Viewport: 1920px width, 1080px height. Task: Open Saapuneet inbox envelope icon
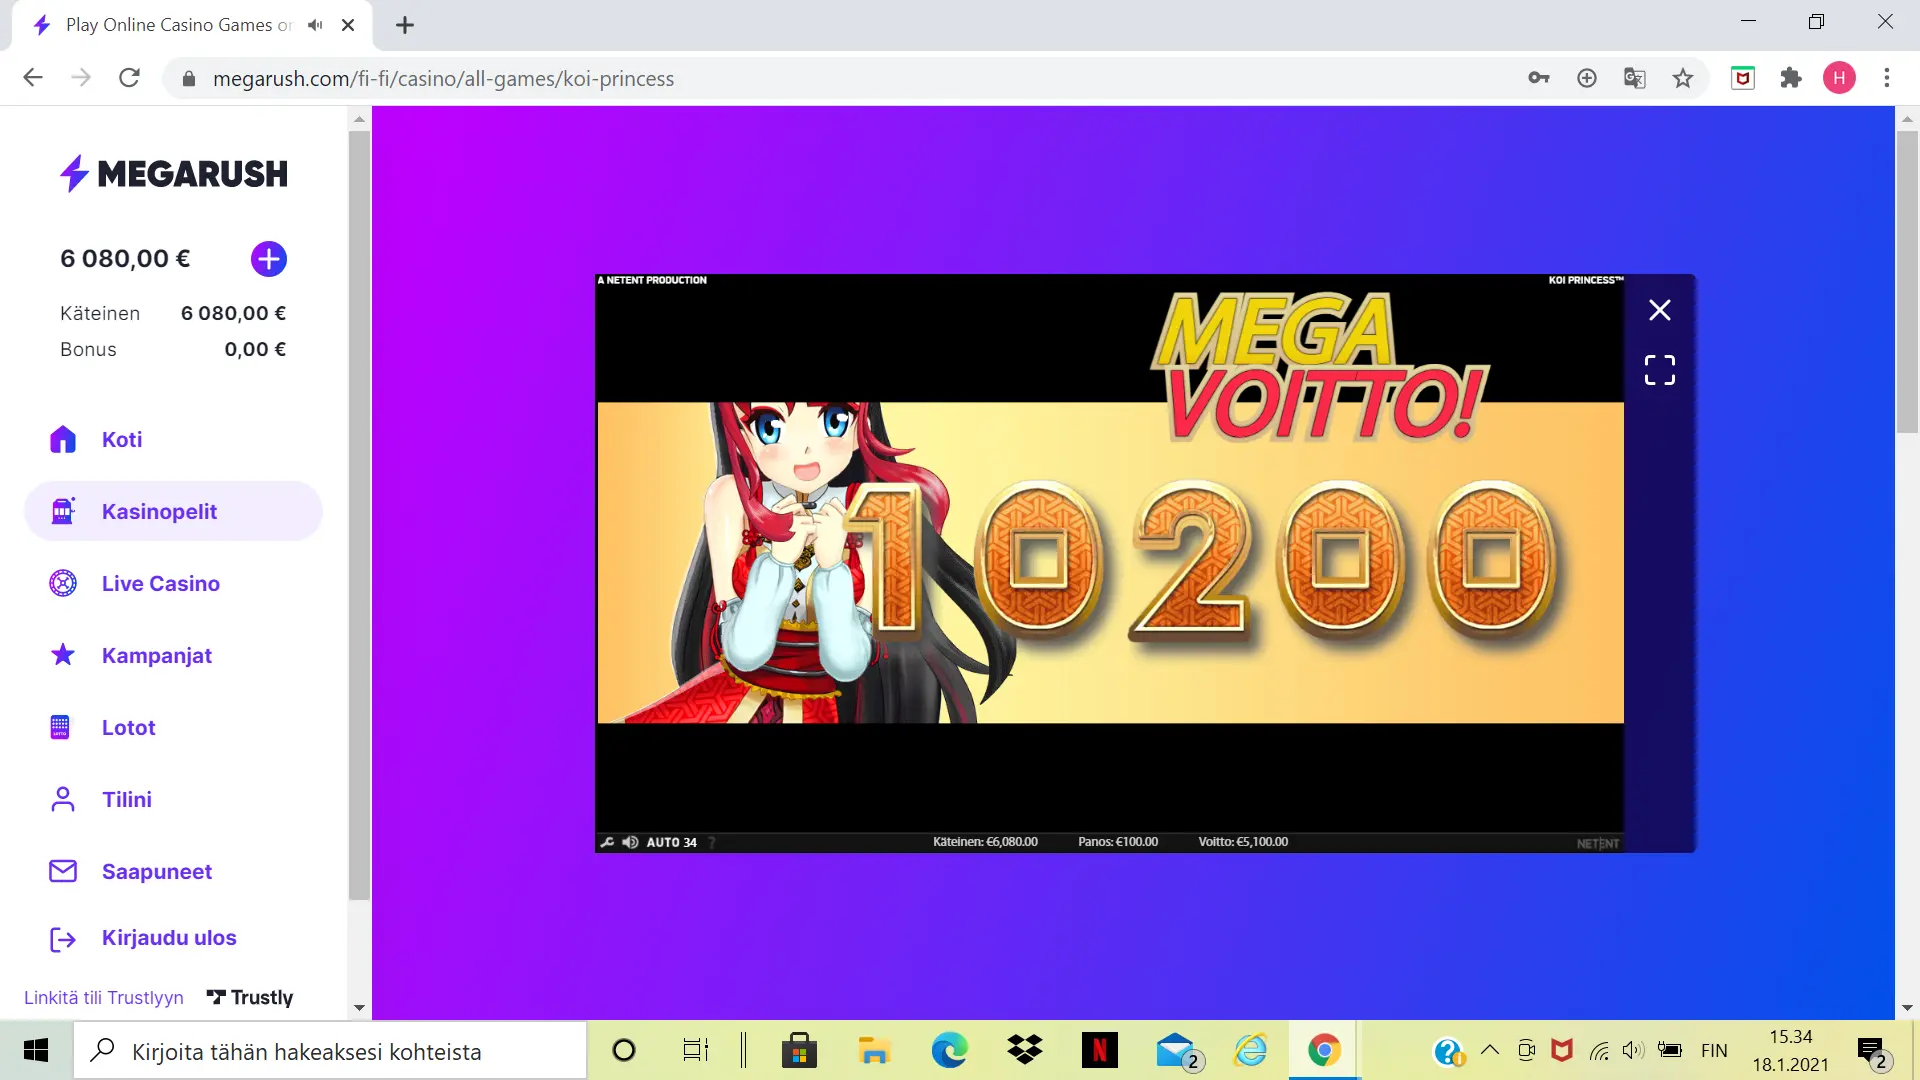[63, 871]
